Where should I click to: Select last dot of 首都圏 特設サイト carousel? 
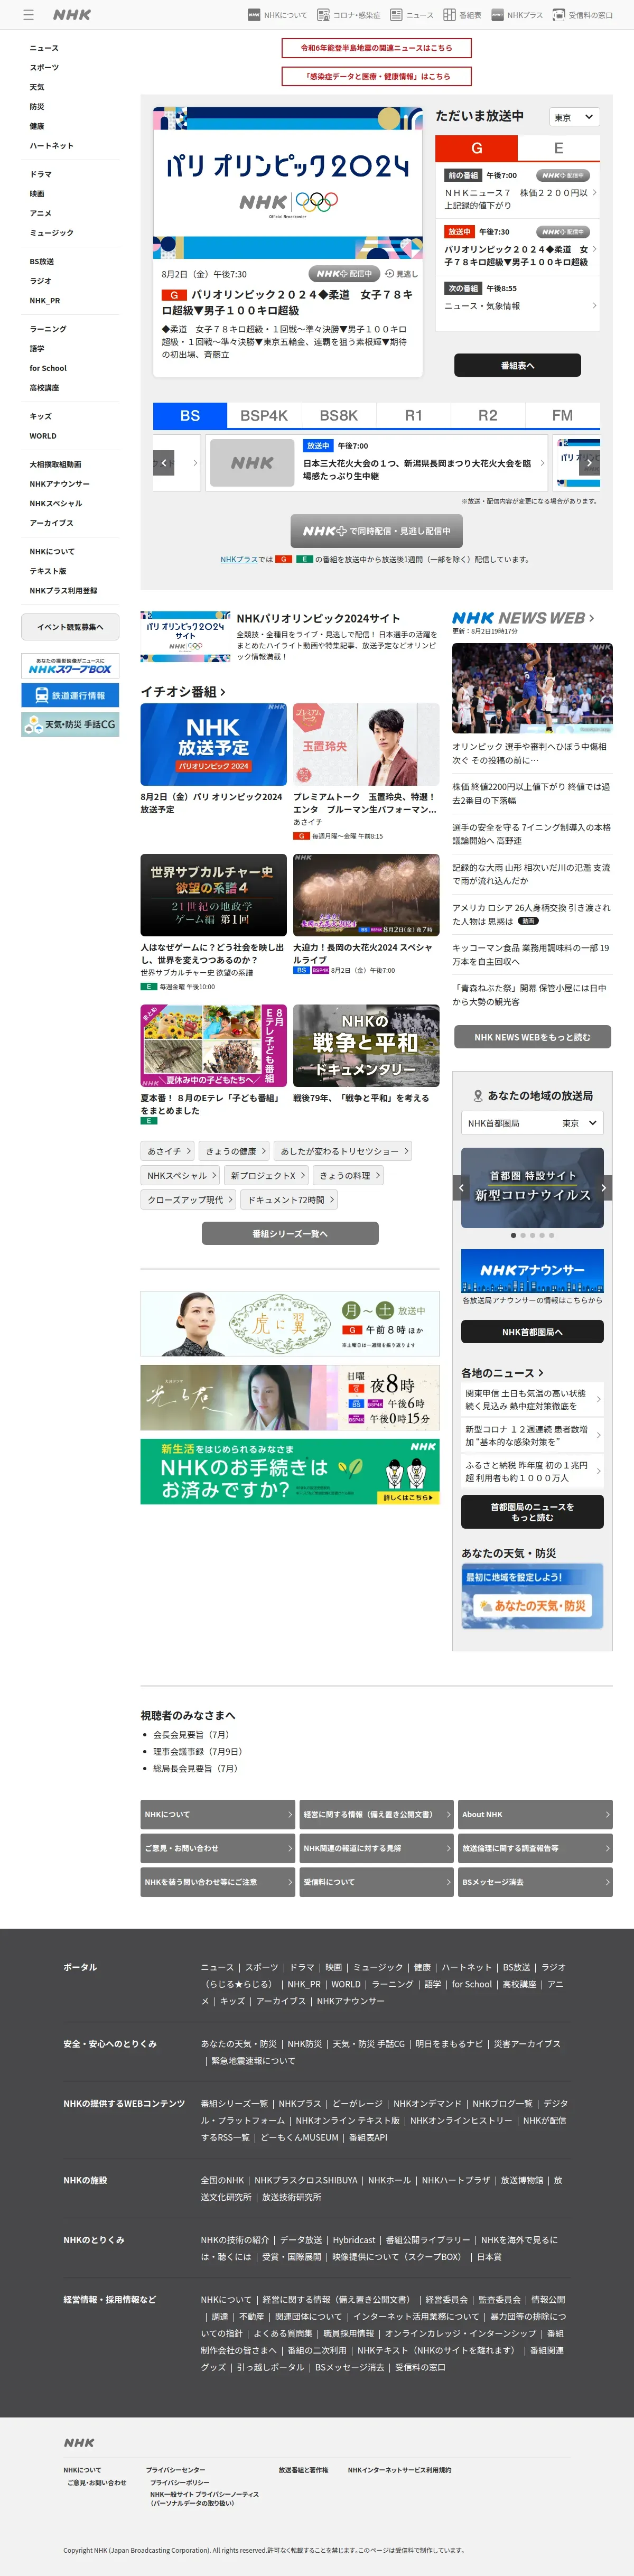[x=551, y=1235]
